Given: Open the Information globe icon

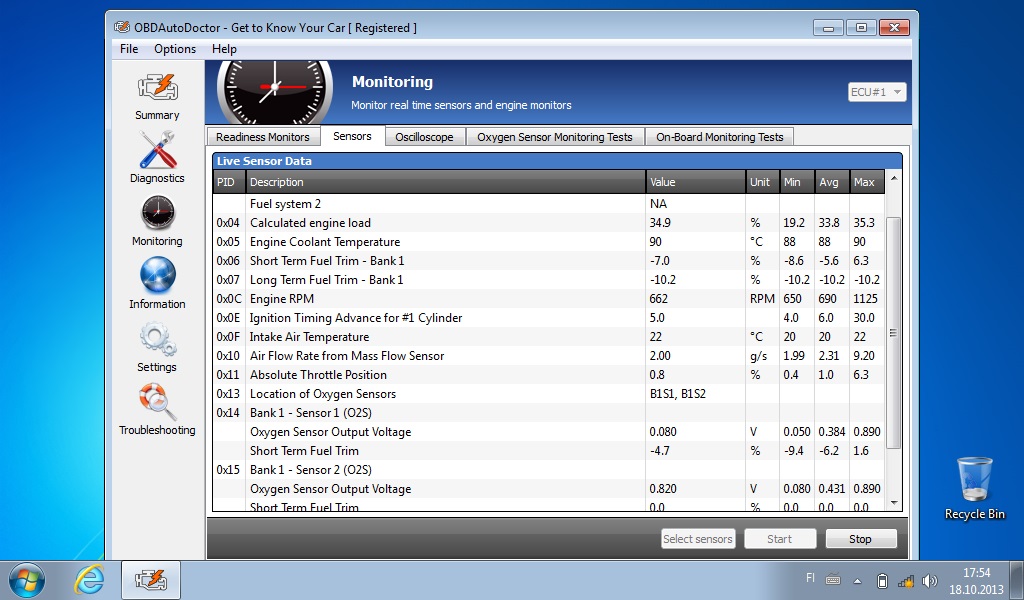Looking at the screenshot, I should 157,275.
